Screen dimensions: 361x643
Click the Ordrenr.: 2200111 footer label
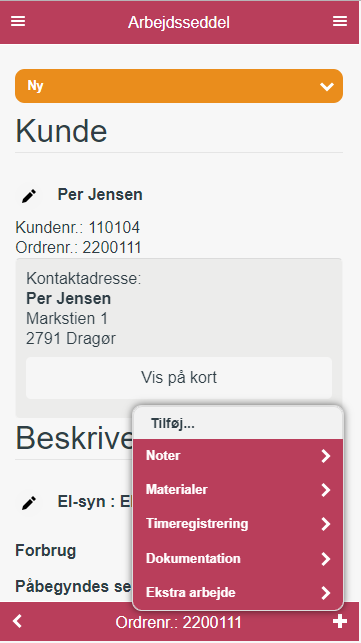click(178, 622)
